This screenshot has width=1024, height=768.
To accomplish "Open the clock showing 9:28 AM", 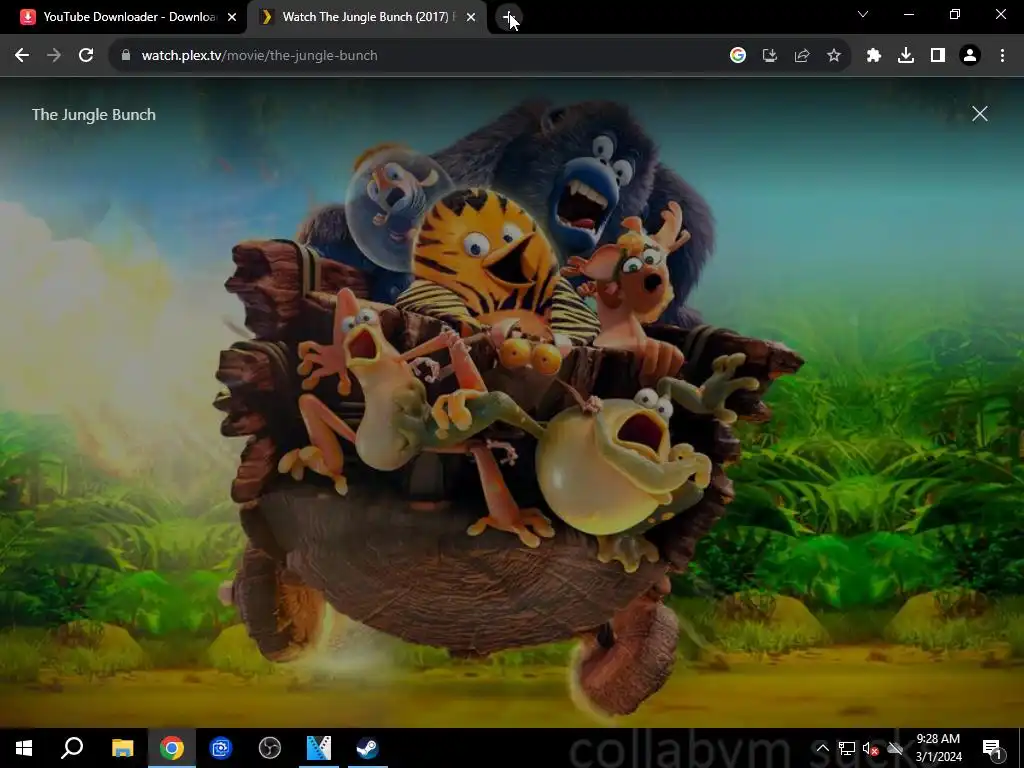I will click(x=938, y=748).
